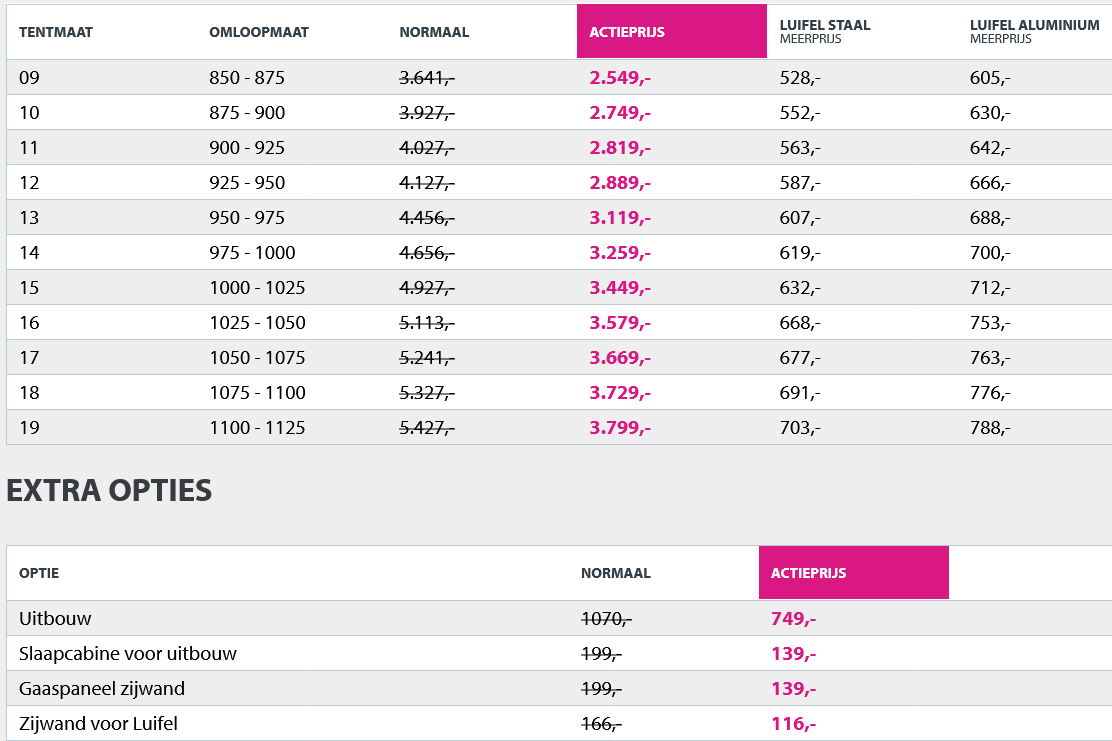Select the TENTMAAT column header
Screen dimensions: 1112x741
point(56,32)
